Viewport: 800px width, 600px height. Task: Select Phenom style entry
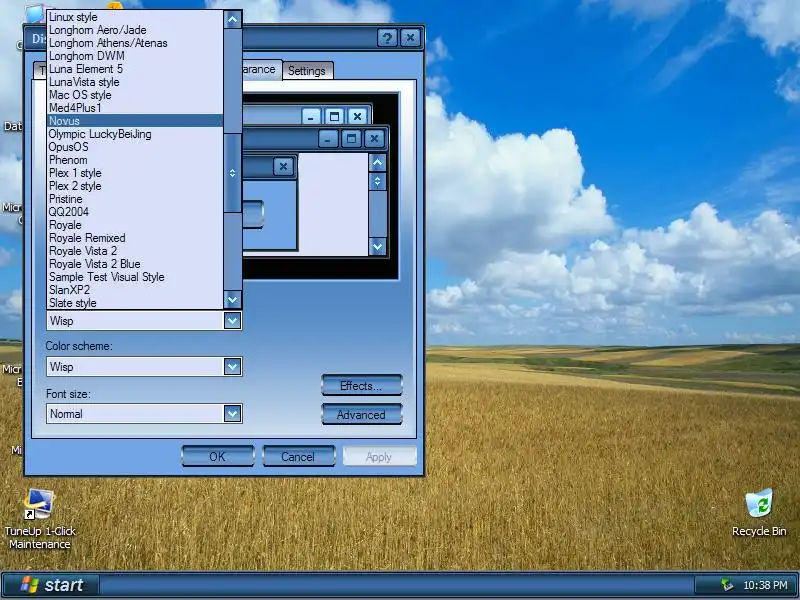pos(135,160)
